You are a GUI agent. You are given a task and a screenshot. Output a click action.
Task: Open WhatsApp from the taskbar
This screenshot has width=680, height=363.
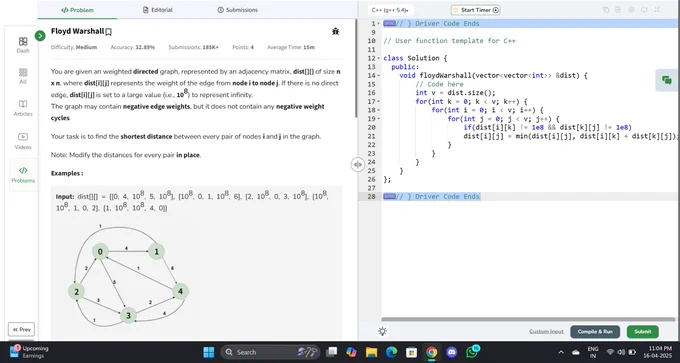click(x=472, y=352)
